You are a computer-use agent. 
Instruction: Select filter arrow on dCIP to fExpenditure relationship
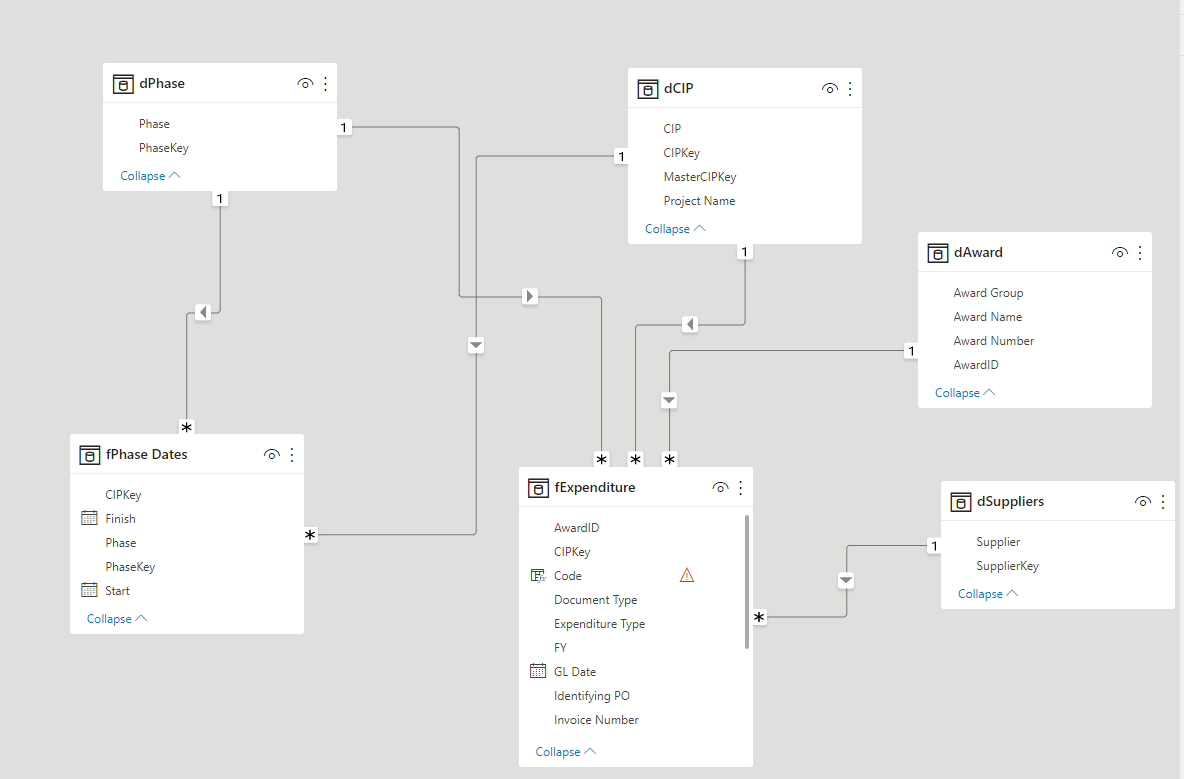tap(689, 325)
